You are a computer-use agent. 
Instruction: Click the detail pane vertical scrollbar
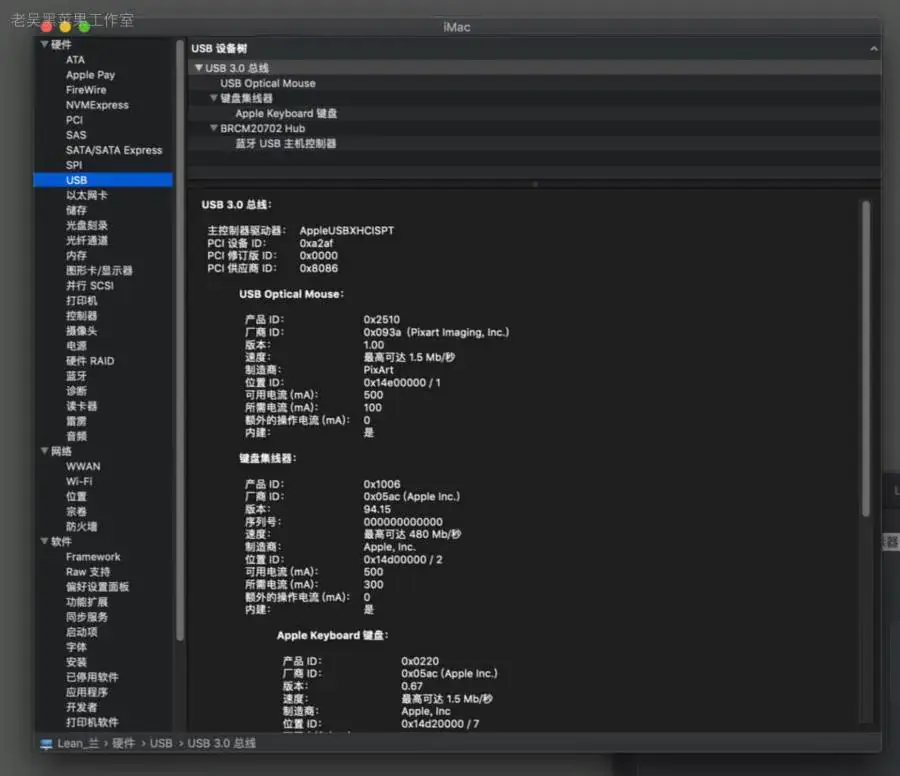pyautogui.click(x=866, y=359)
